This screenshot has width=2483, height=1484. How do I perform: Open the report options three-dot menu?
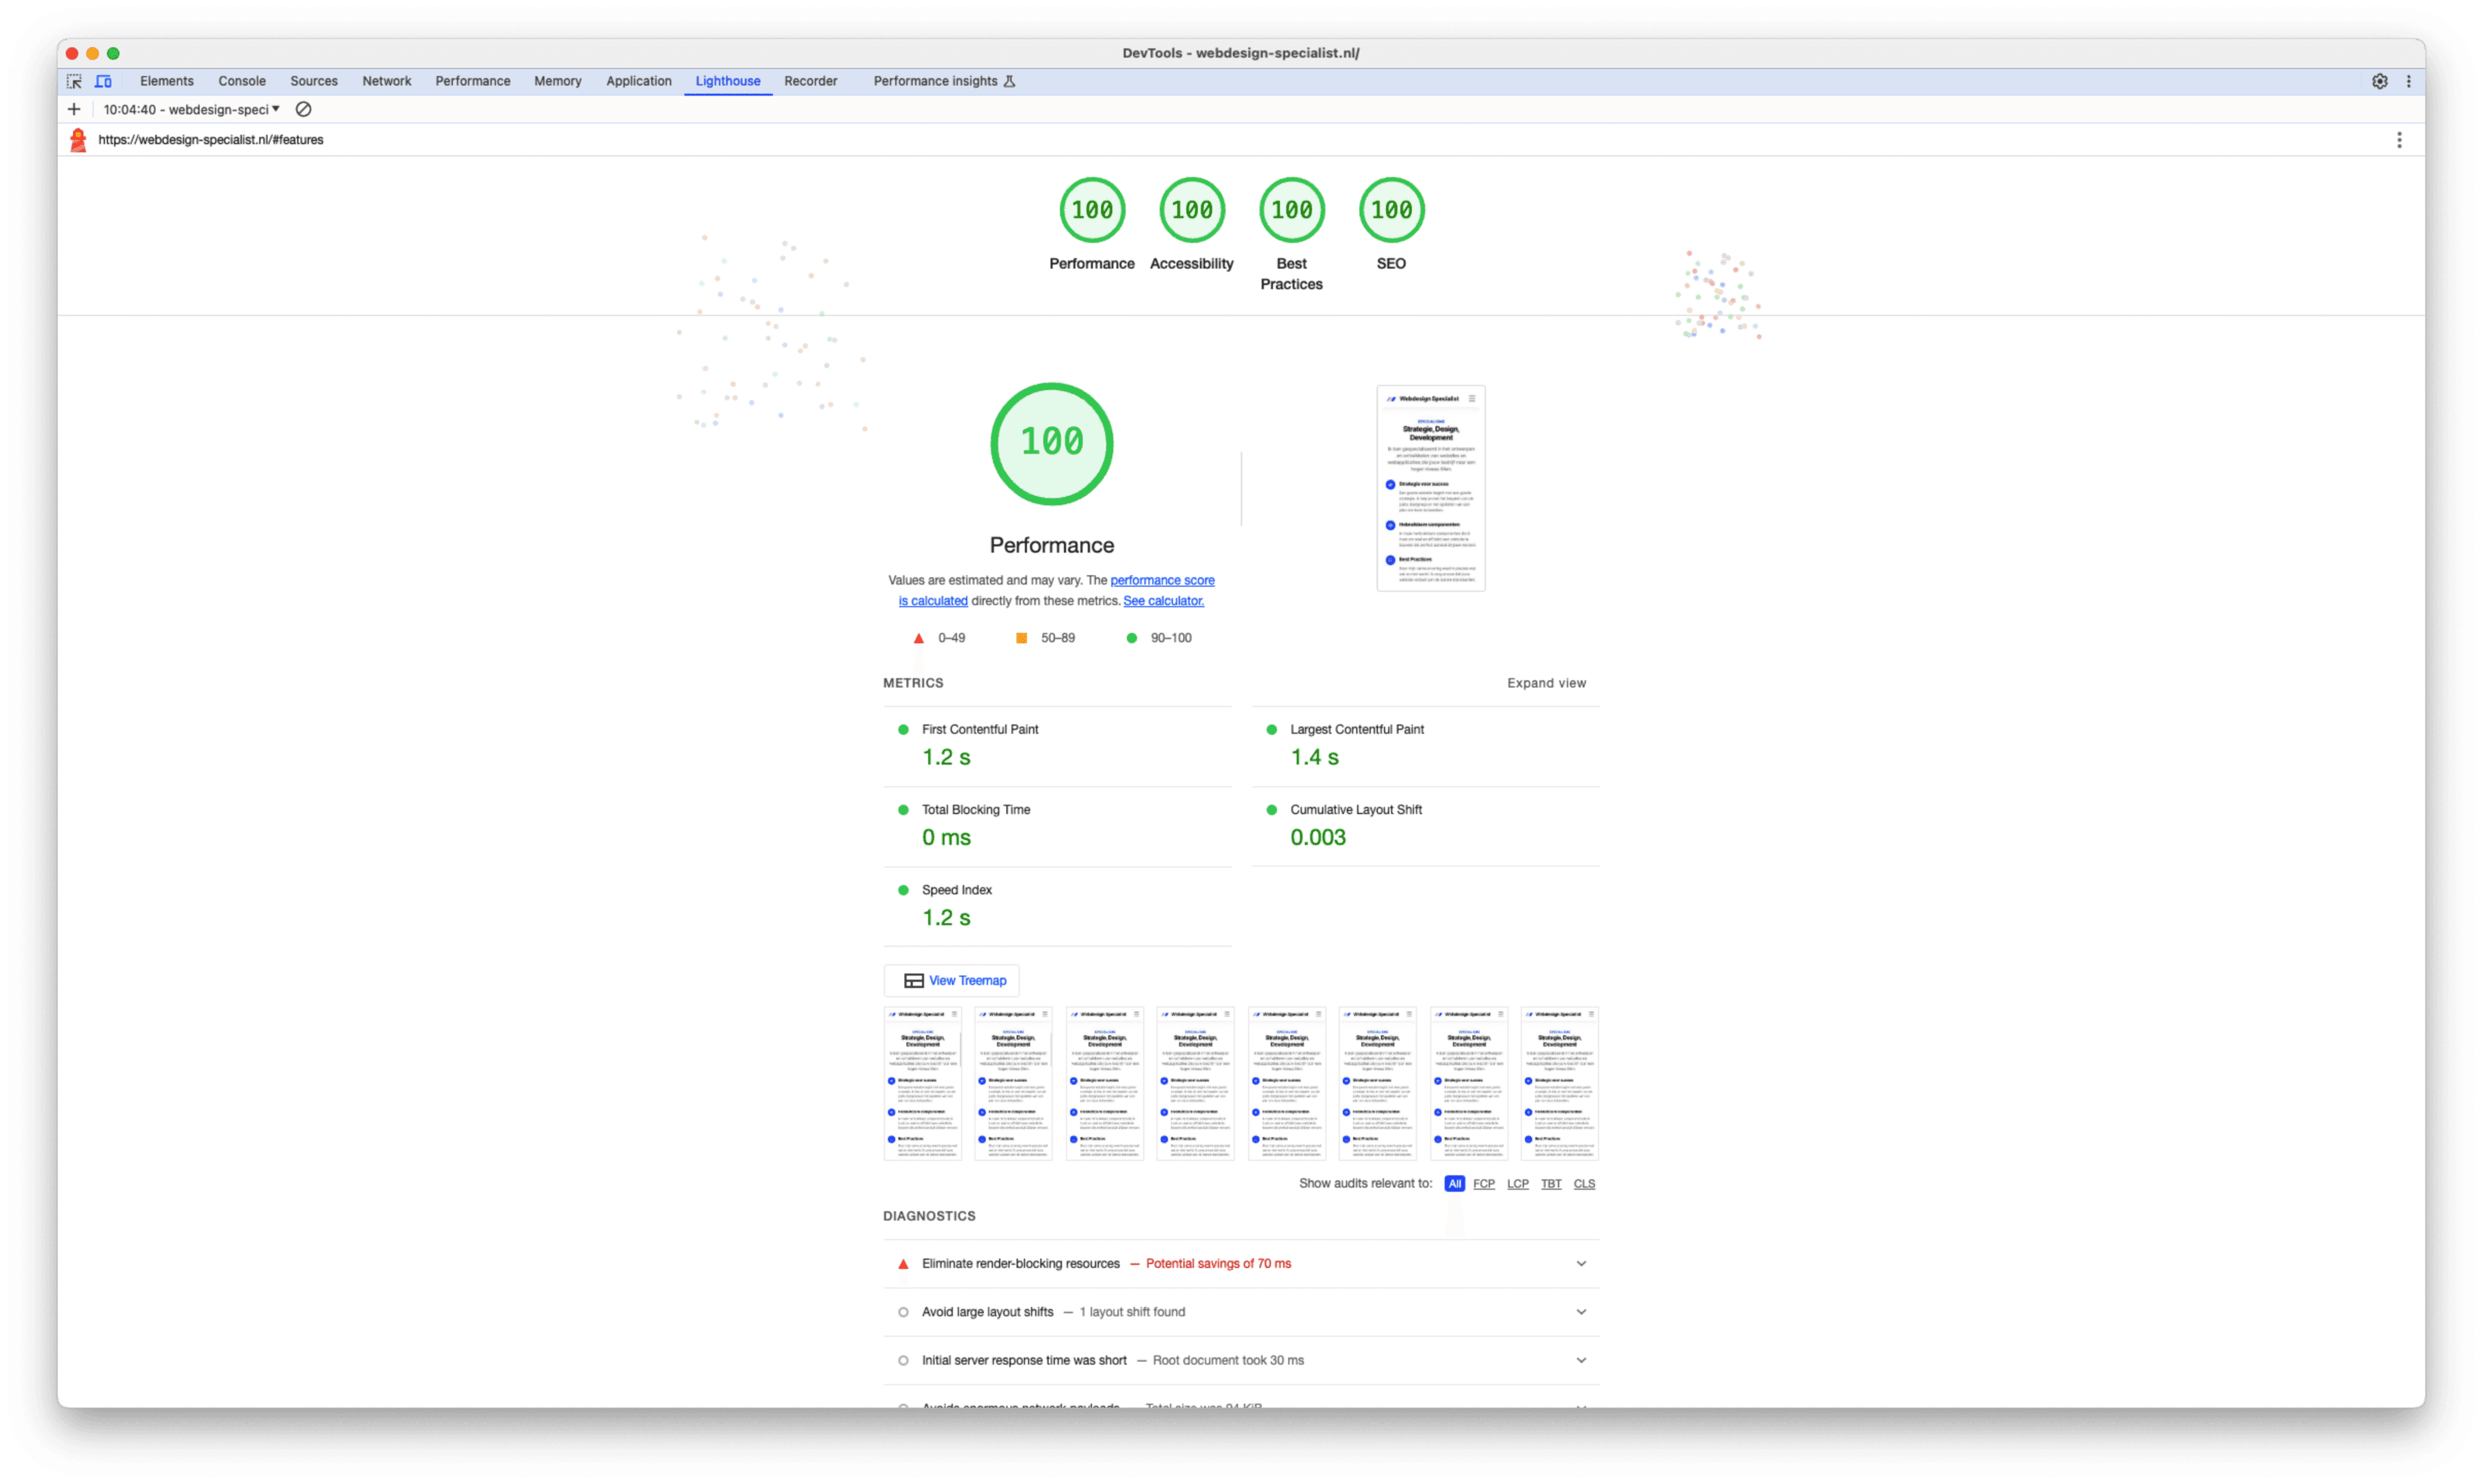click(2399, 139)
